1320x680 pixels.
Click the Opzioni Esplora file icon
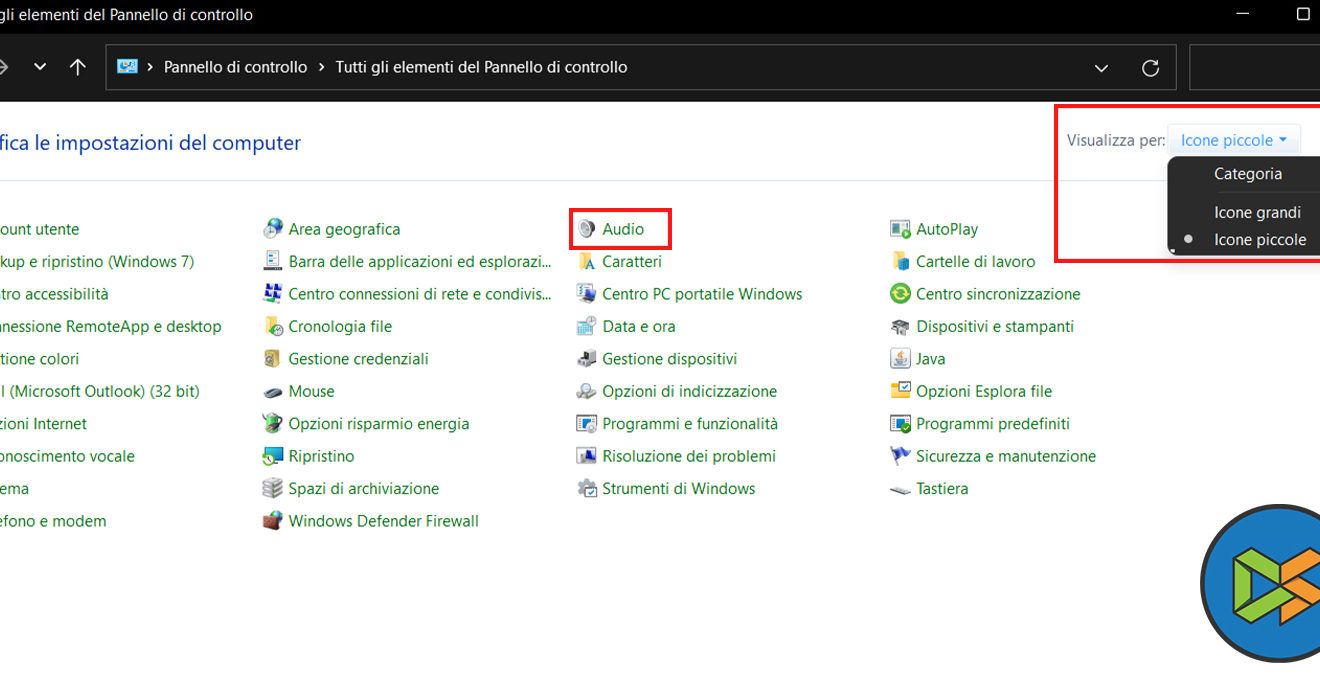900,391
